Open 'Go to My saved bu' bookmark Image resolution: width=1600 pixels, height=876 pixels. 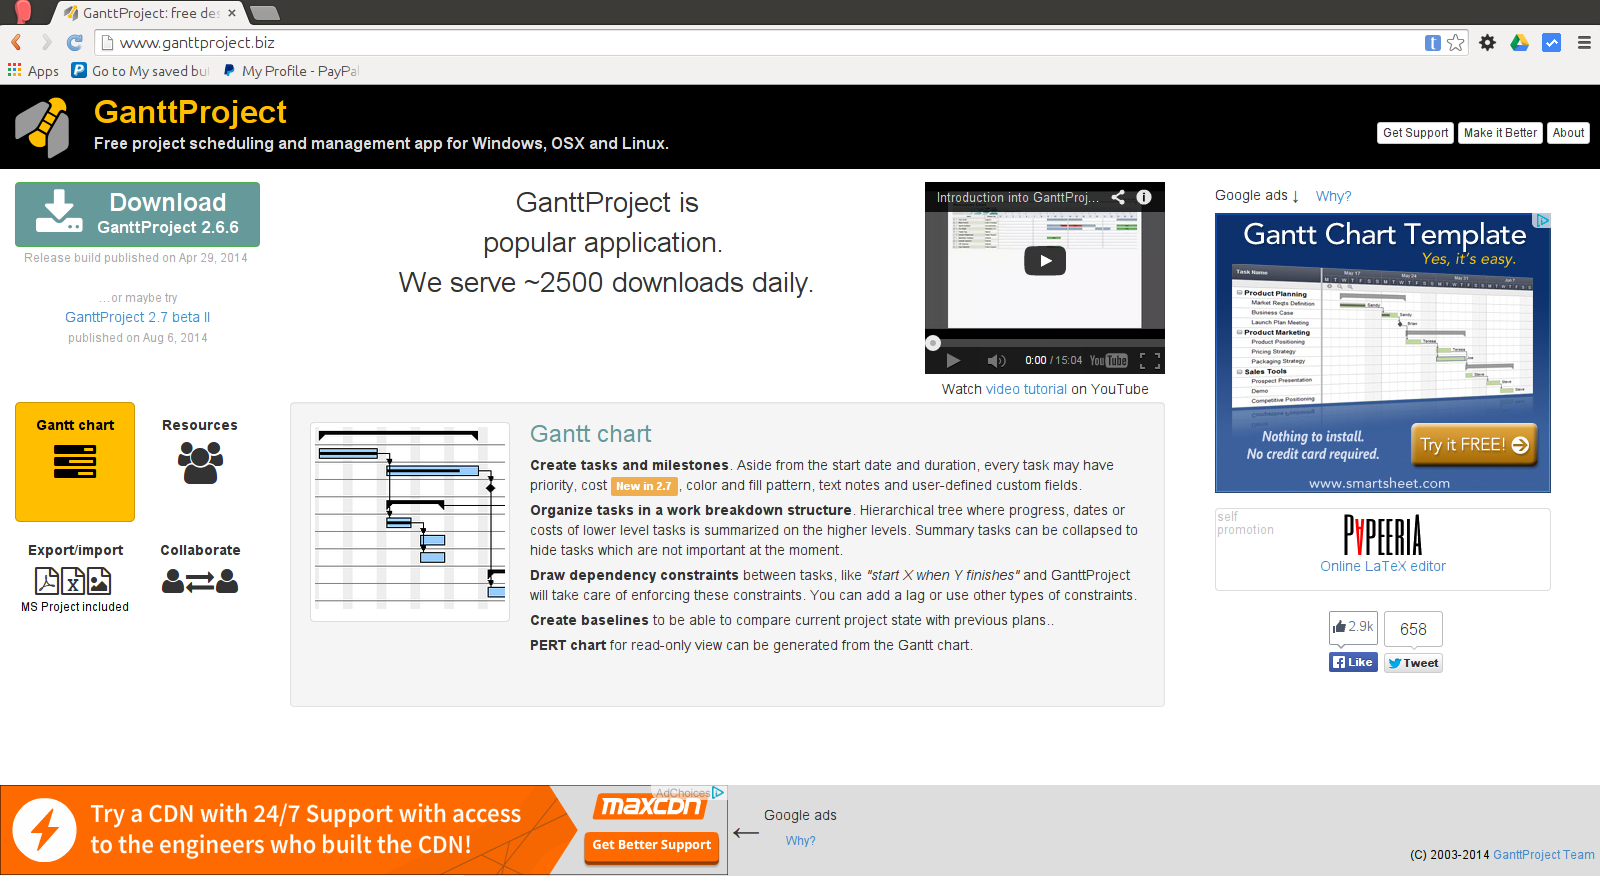[x=141, y=71]
